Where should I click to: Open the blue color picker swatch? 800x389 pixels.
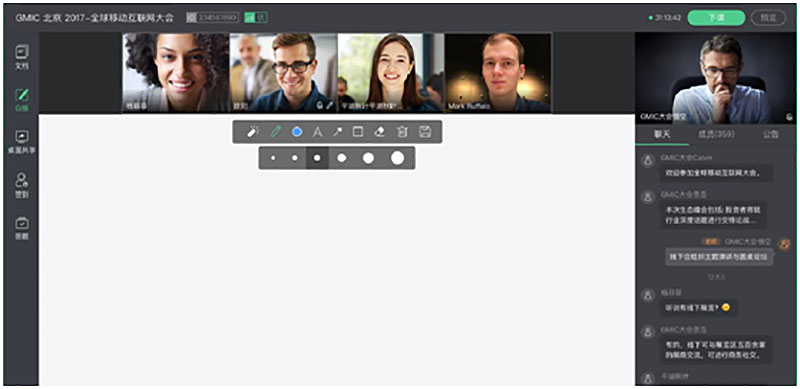(x=297, y=132)
